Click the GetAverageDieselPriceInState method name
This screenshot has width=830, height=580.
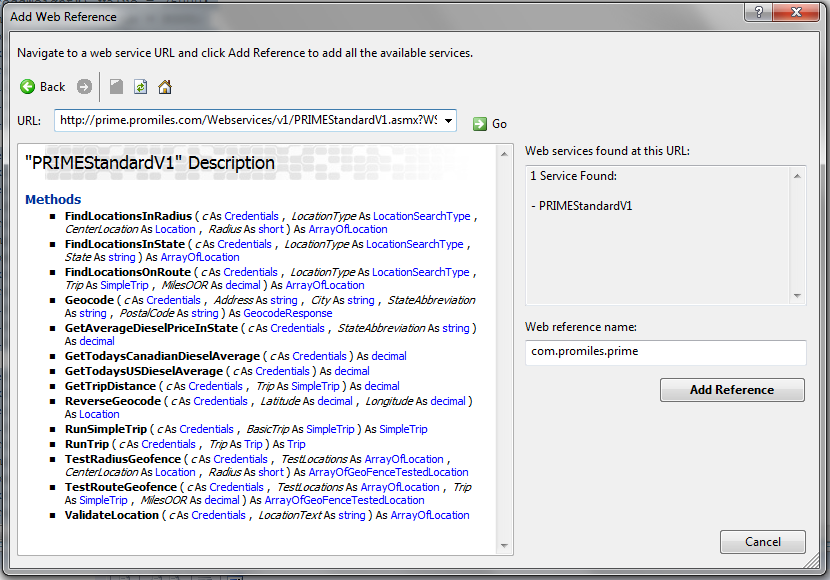click(x=151, y=328)
